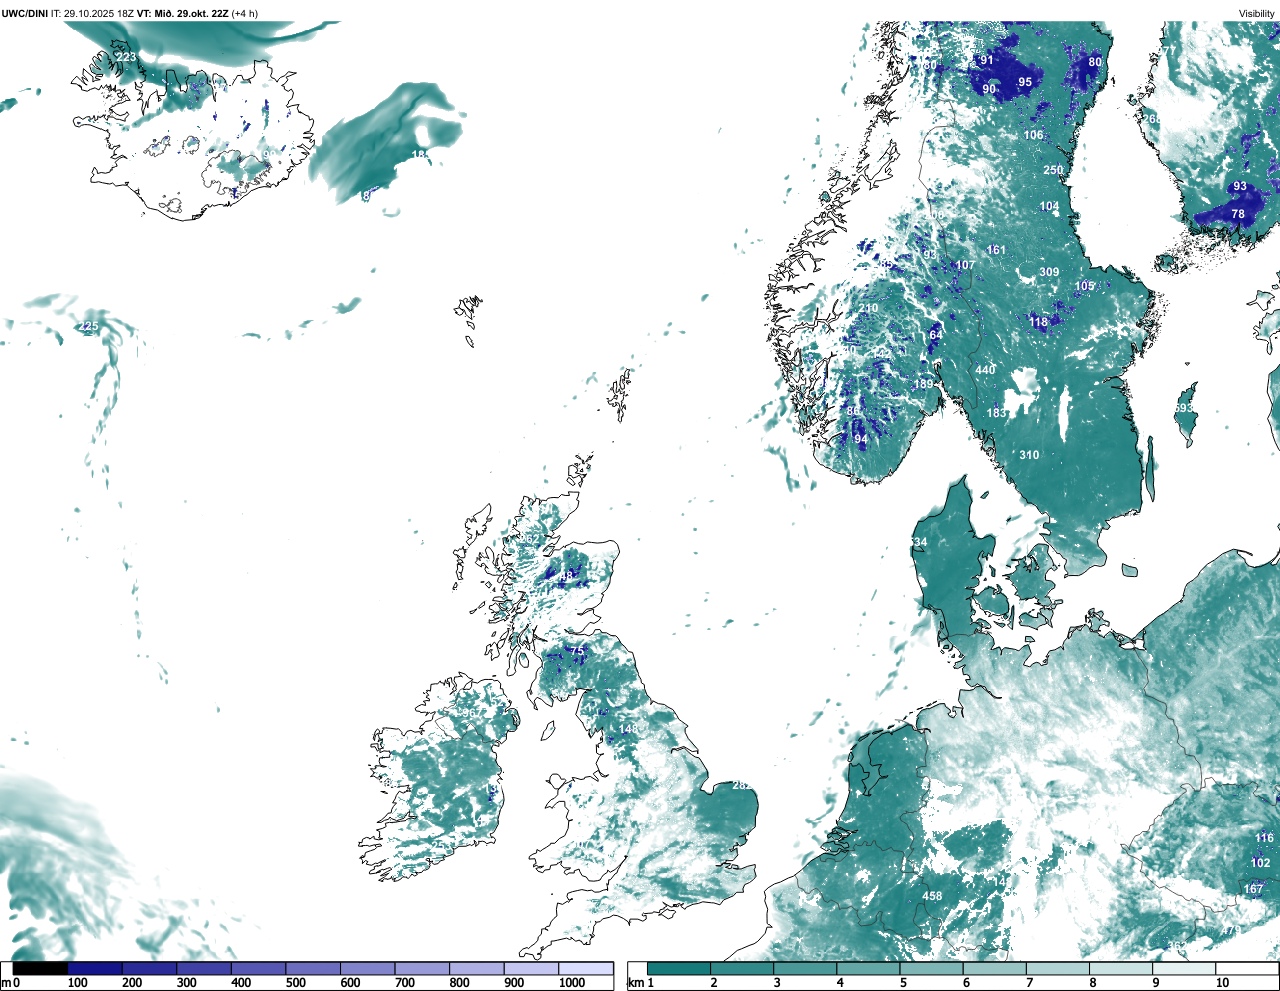The image size is (1280, 991).
Task: Select the black swatch at legend start
Action: click(x=41, y=968)
